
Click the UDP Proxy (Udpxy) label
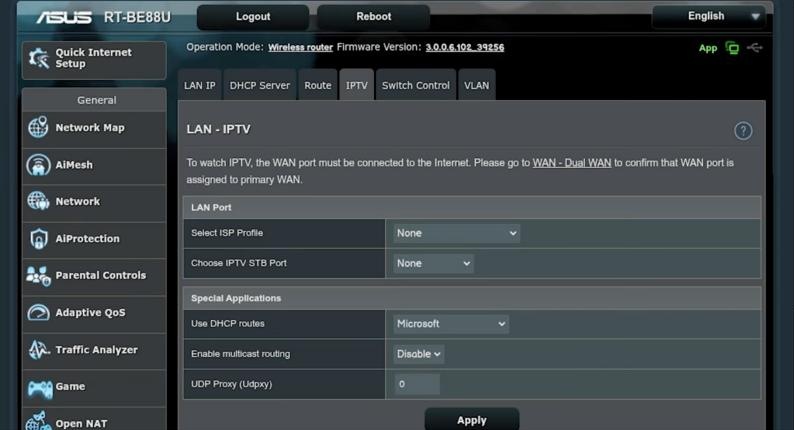coord(231,384)
